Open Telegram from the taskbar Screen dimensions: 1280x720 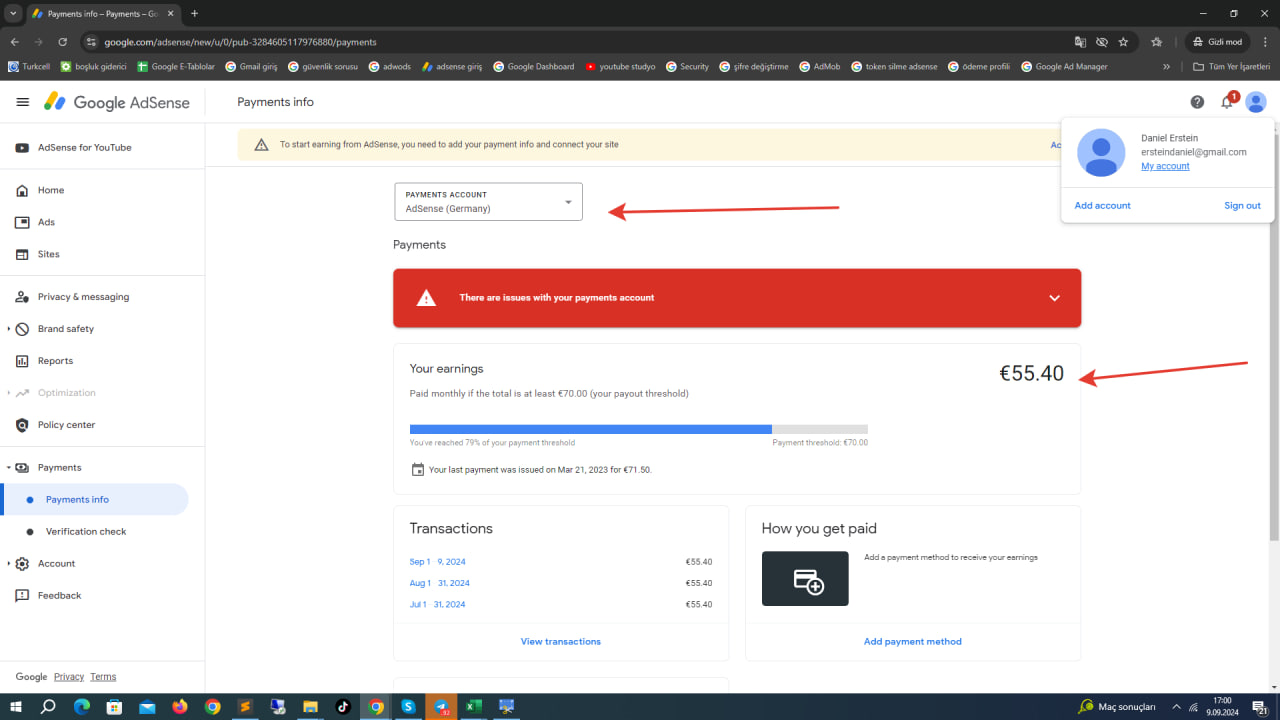(x=441, y=707)
